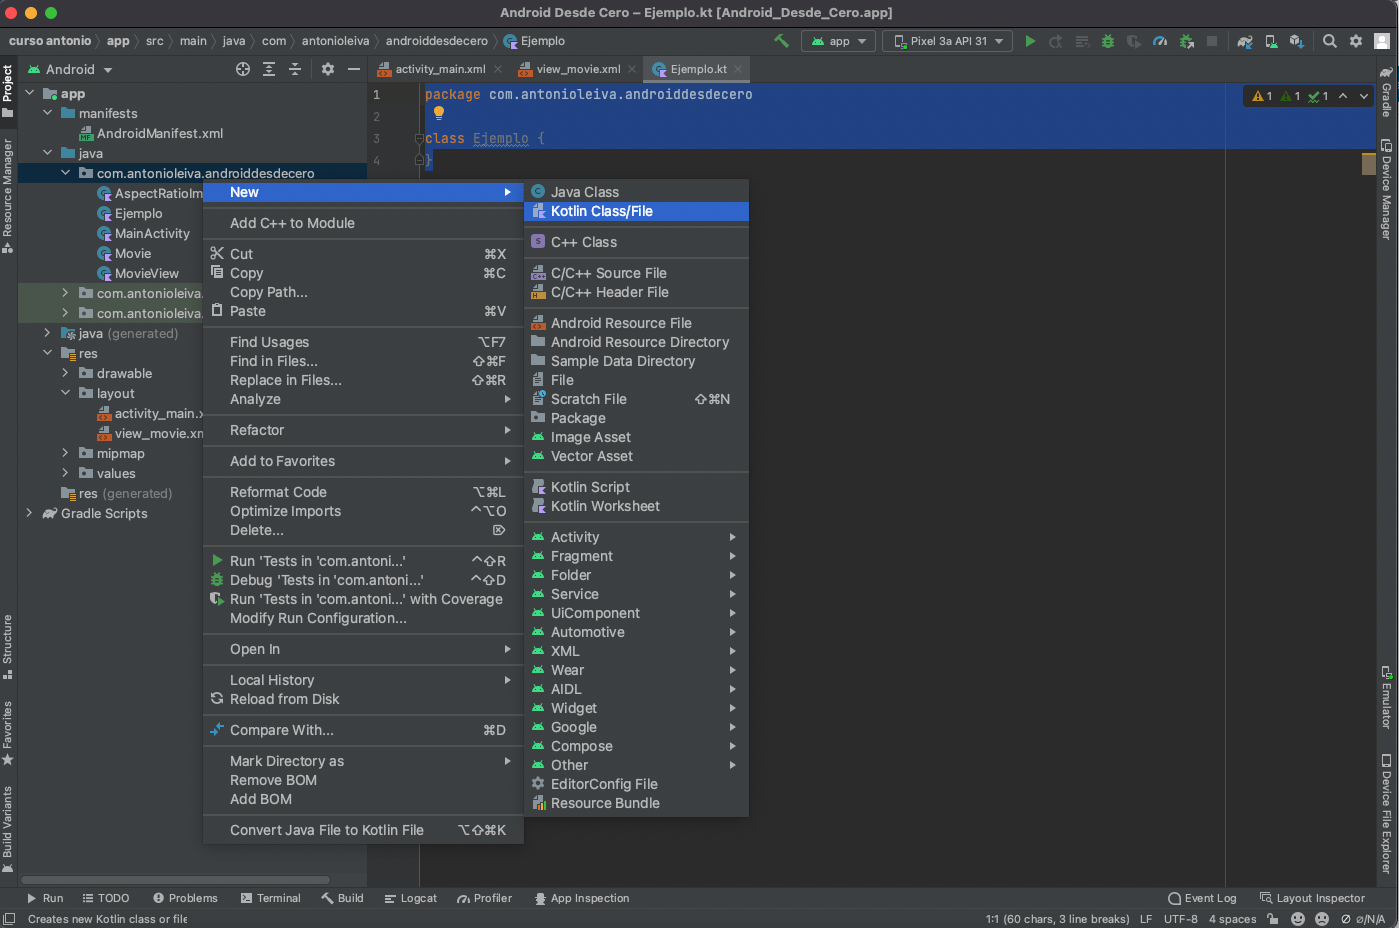Click Refactor in context menu
The height and width of the screenshot is (928, 1399).
point(363,430)
